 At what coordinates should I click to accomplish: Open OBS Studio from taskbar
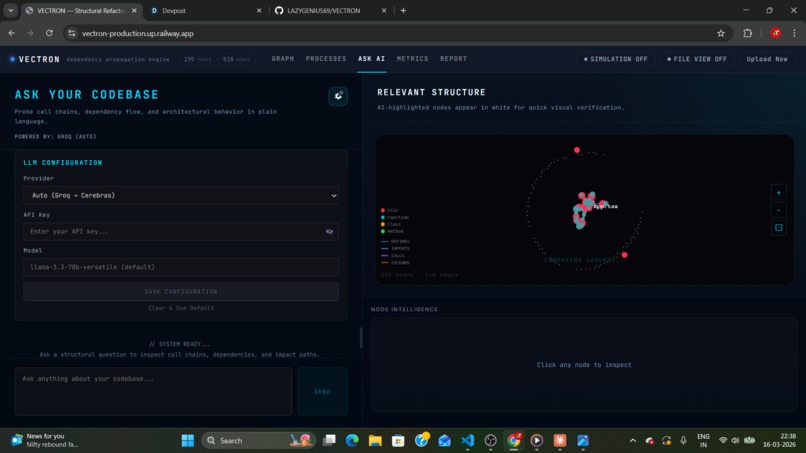(x=491, y=441)
